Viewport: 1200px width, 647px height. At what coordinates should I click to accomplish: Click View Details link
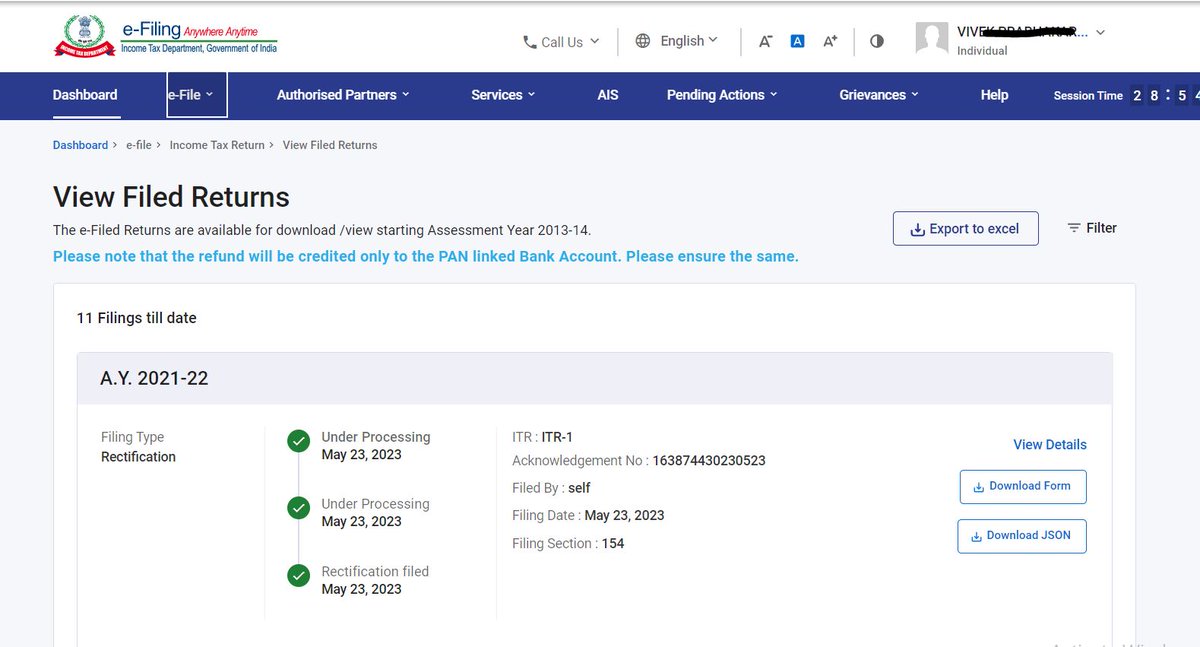click(1050, 445)
